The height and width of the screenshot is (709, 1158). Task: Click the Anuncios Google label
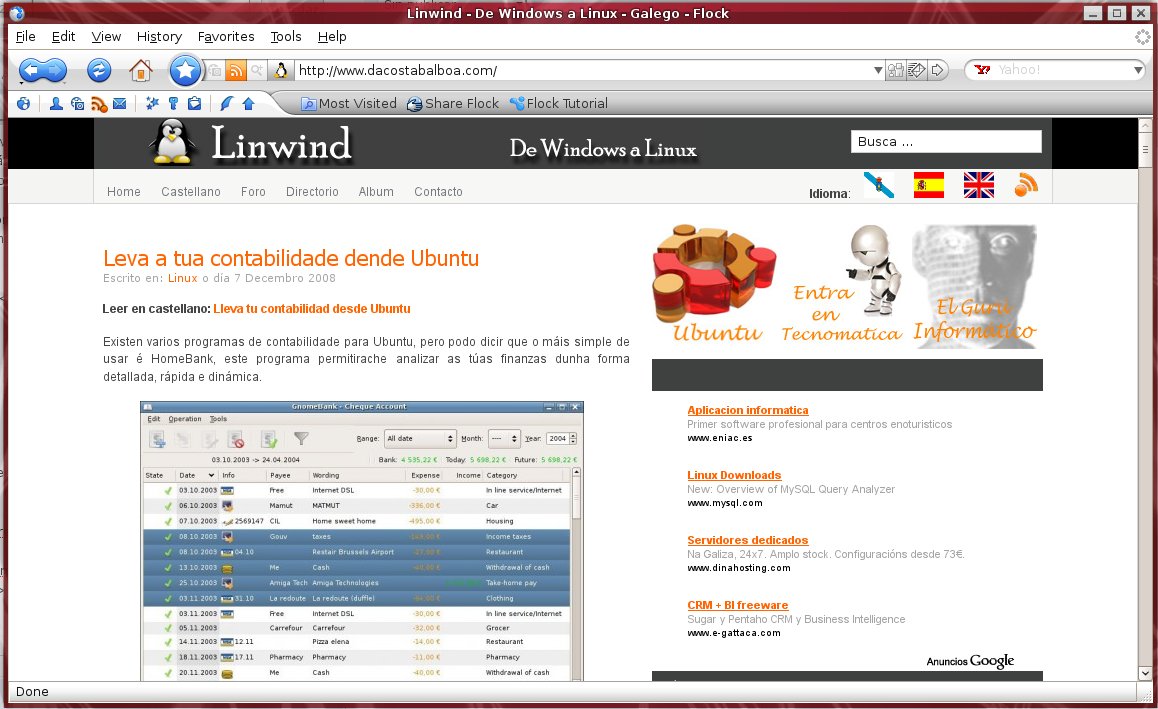pos(970,661)
